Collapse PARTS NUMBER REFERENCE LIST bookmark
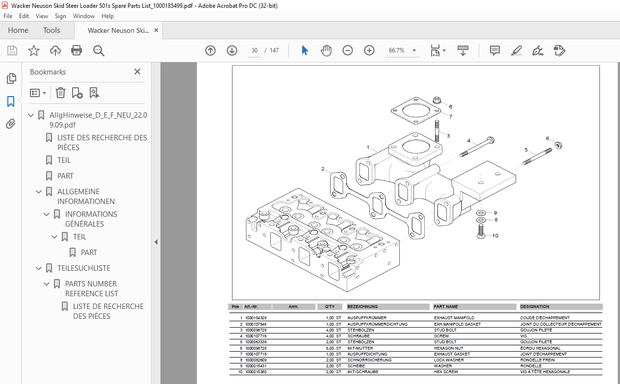The height and width of the screenshot is (384, 620). [x=47, y=284]
